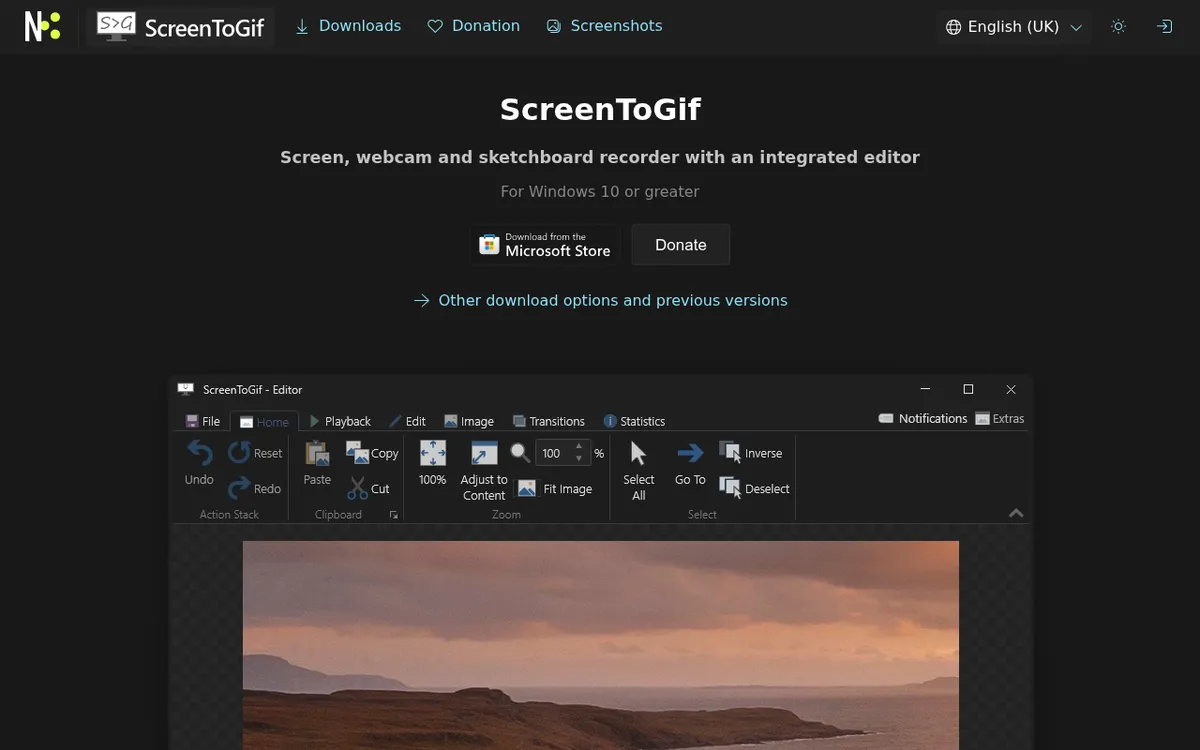Screen dimensions: 1200x750
Task: Click the picture icon beside Screenshots
Action: 554,27
